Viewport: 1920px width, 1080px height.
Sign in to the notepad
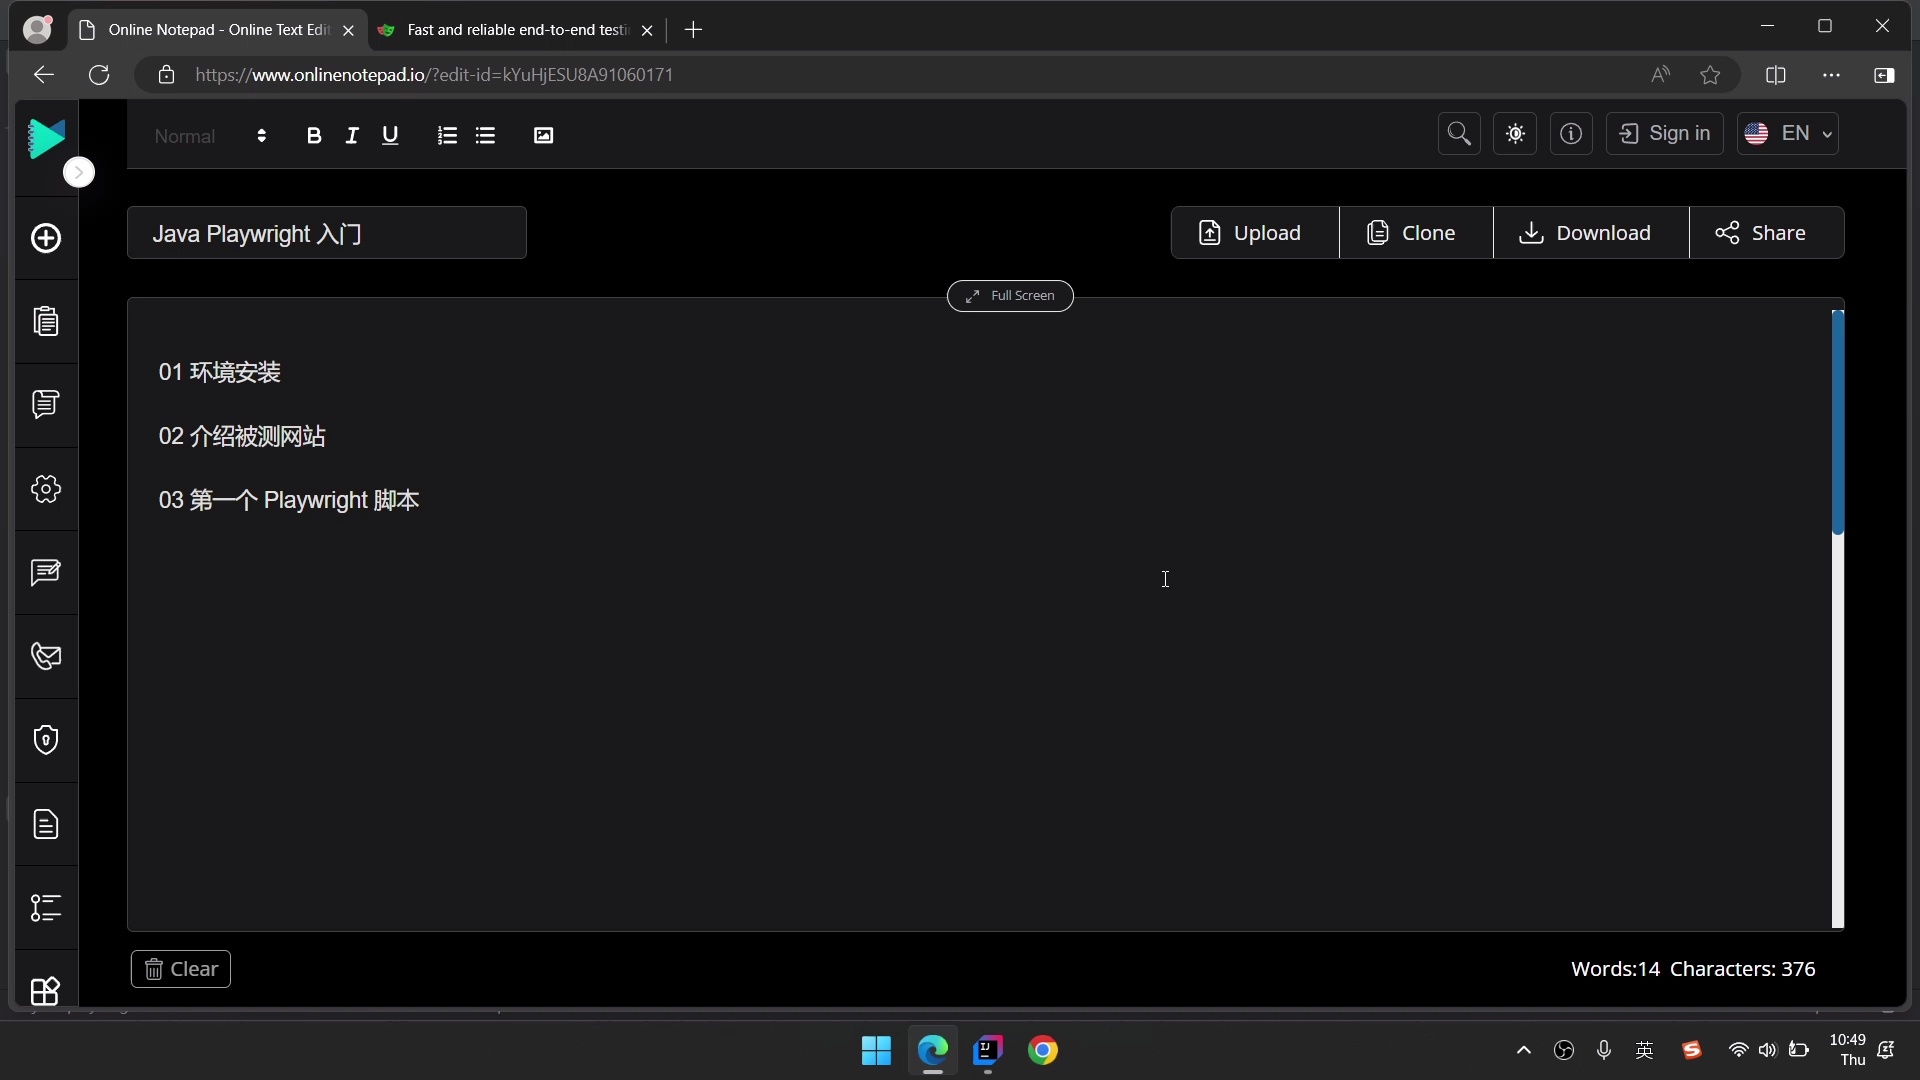(1663, 133)
